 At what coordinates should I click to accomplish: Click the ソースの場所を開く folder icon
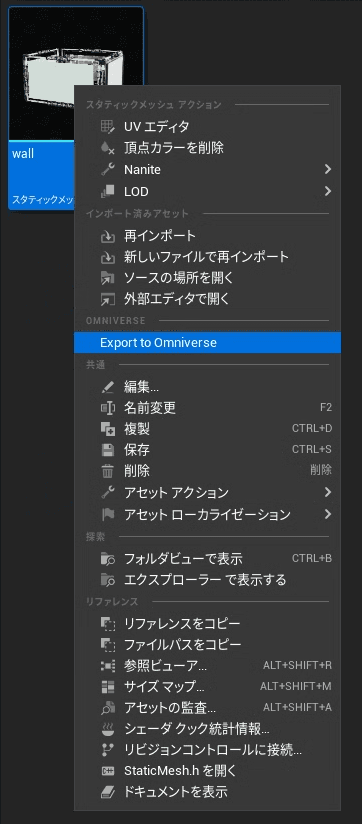click(x=107, y=279)
